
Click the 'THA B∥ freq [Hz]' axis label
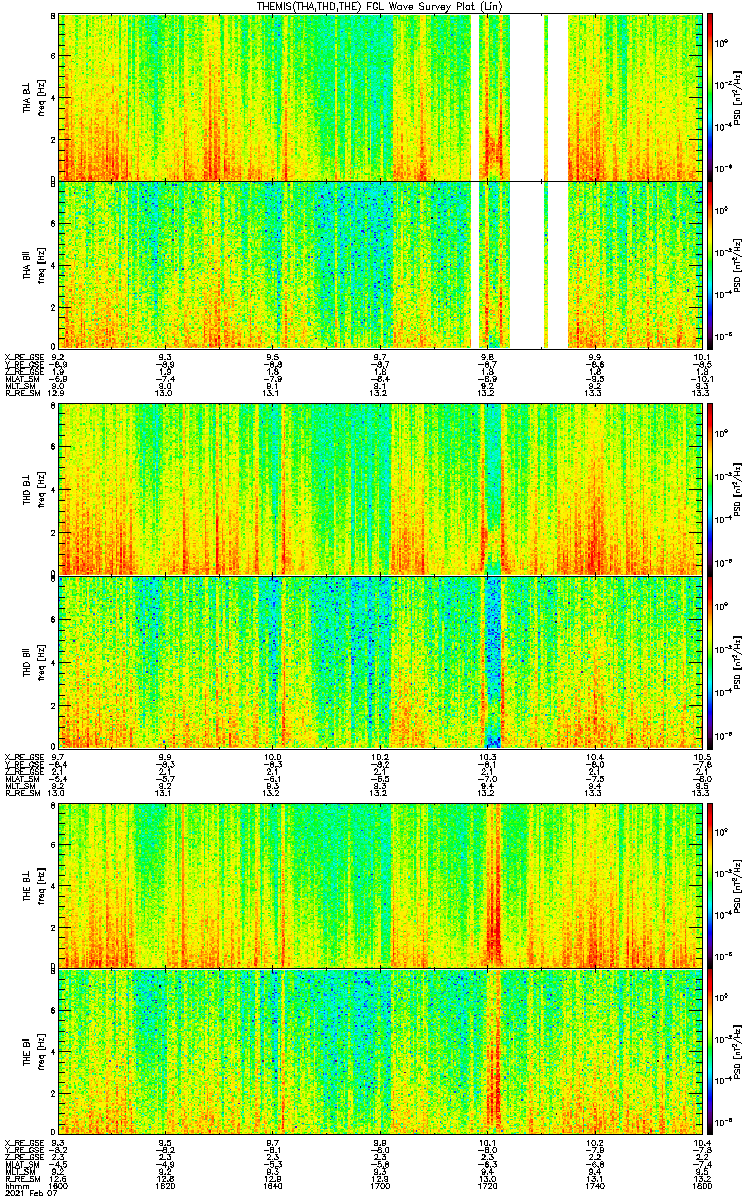point(32,264)
